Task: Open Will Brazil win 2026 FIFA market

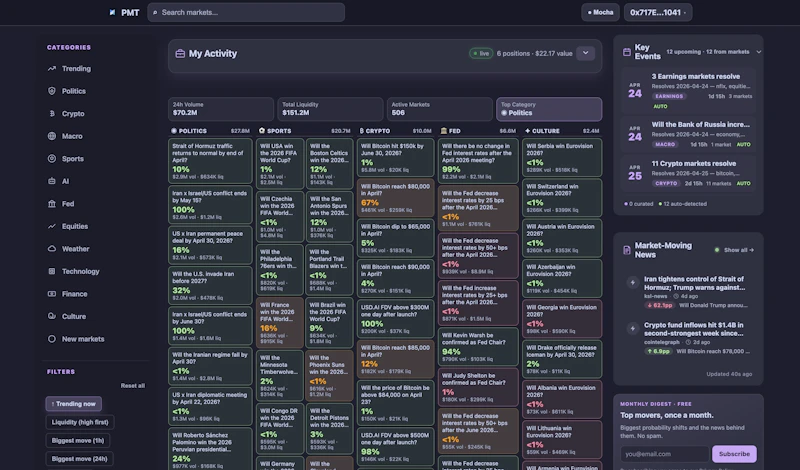Action: [x=329, y=323]
